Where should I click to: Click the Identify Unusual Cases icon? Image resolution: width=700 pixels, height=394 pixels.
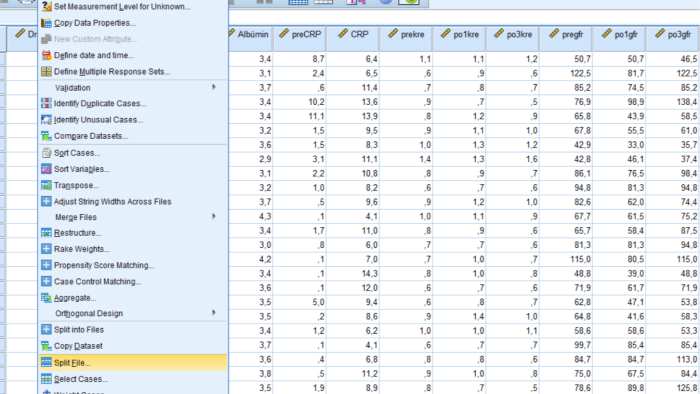point(46,120)
